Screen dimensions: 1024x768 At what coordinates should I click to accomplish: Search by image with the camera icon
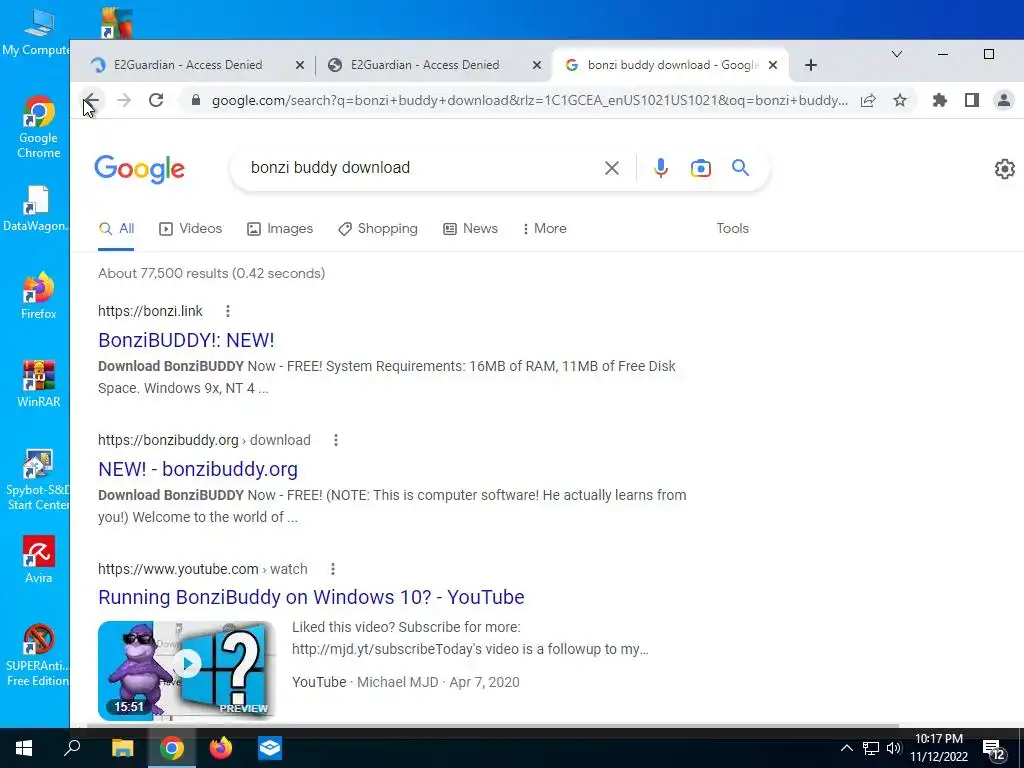[701, 168]
